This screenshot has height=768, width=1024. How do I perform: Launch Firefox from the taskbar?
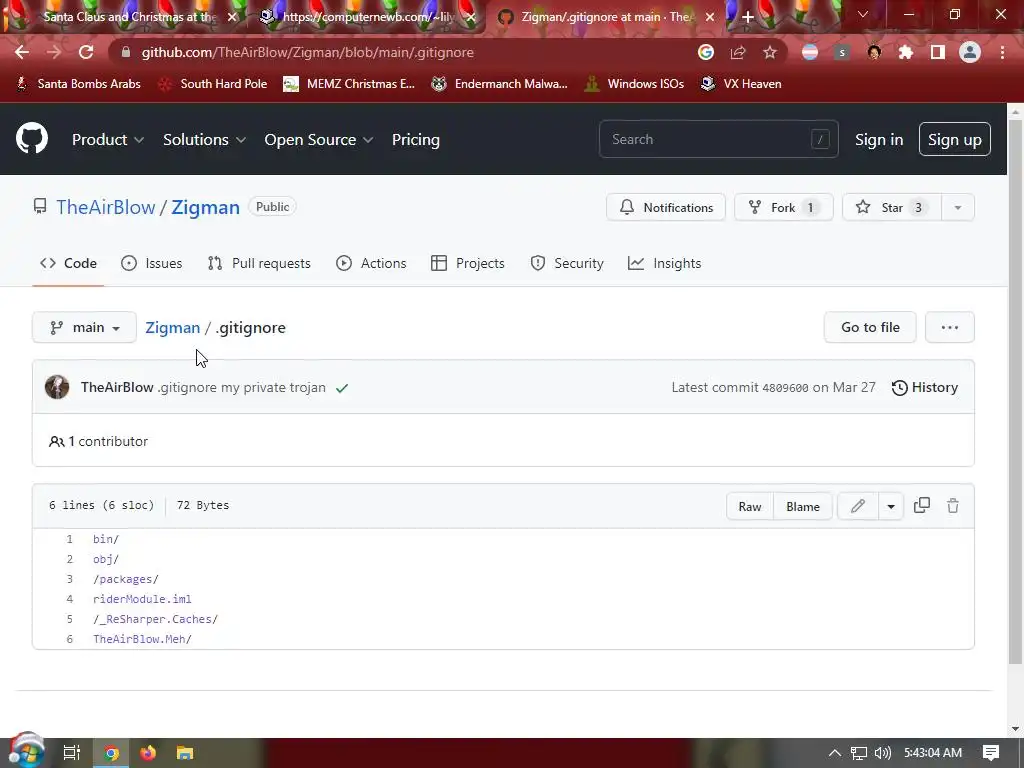pos(148,753)
